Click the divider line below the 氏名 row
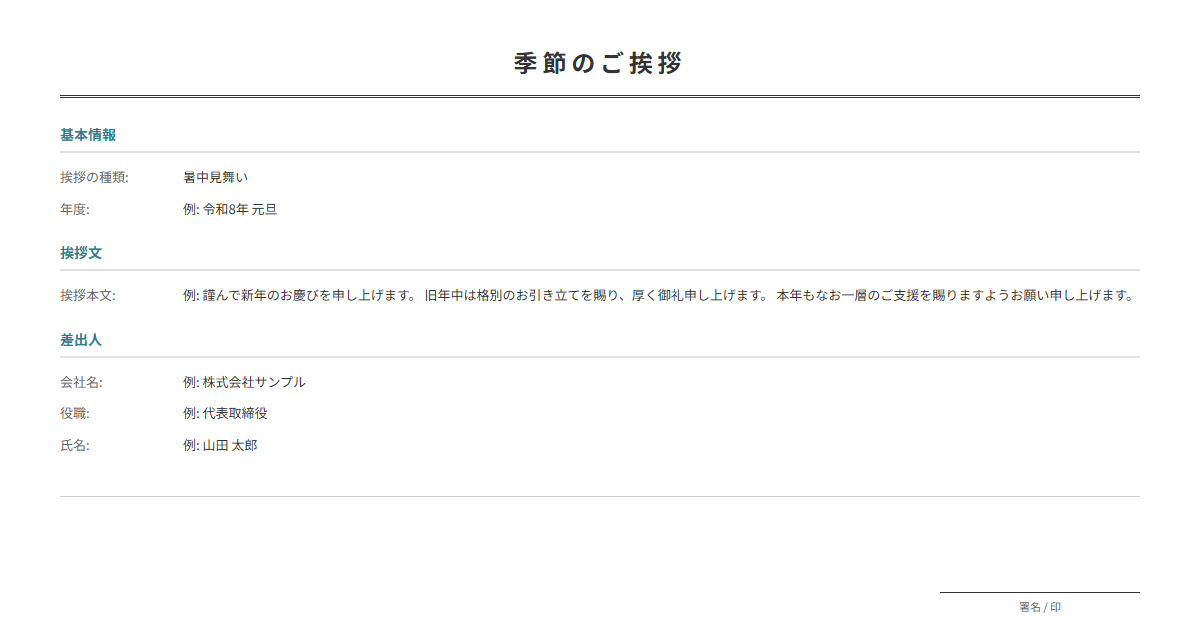 point(600,496)
